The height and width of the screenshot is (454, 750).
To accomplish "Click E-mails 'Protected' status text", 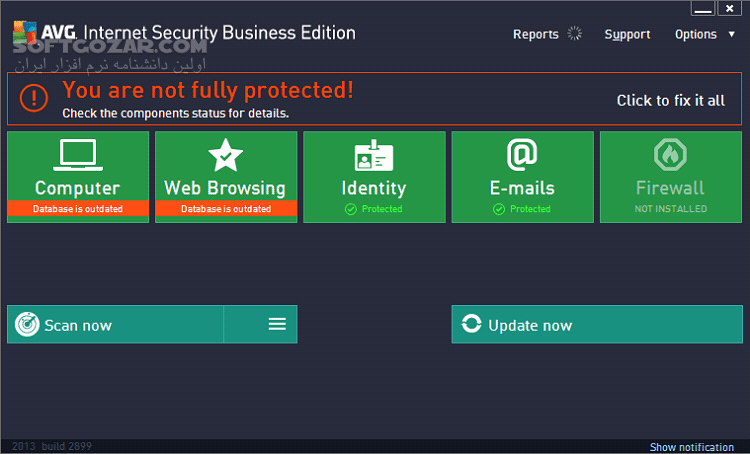I will (530, 209).
